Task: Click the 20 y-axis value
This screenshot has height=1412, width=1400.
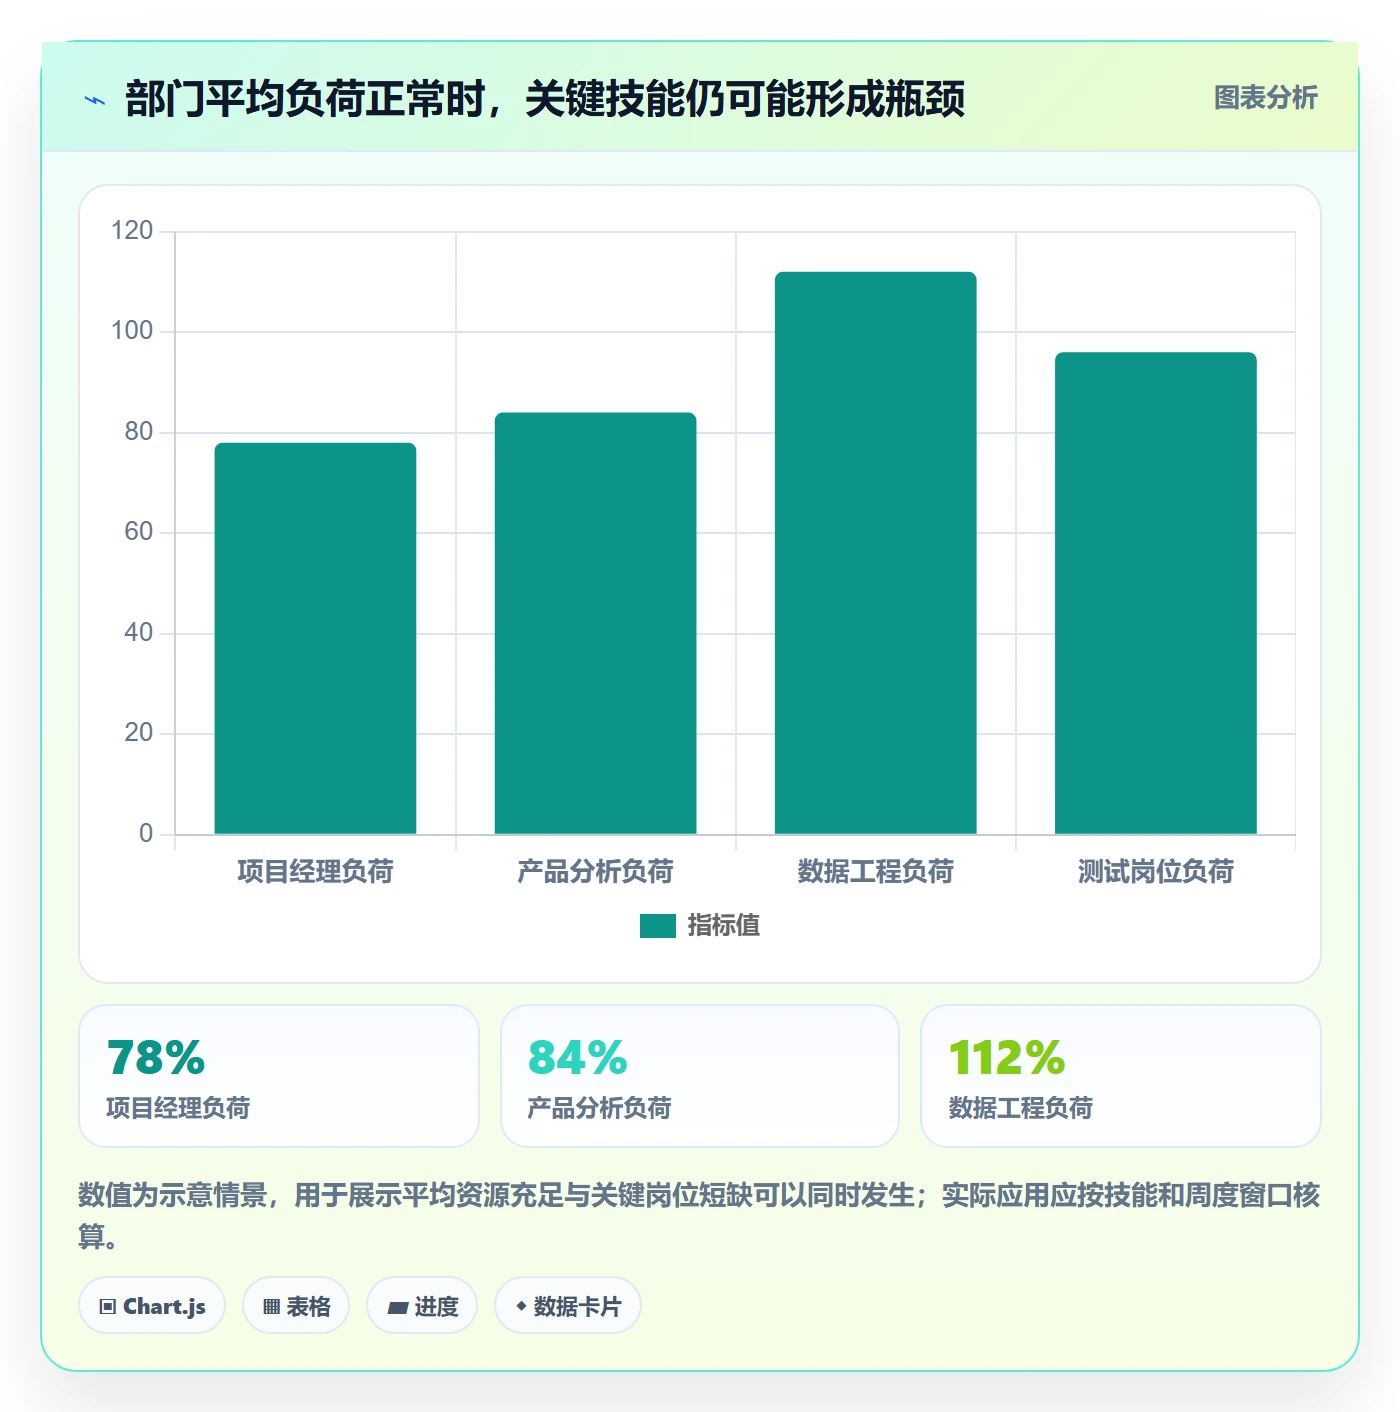Action: [139, 733]
